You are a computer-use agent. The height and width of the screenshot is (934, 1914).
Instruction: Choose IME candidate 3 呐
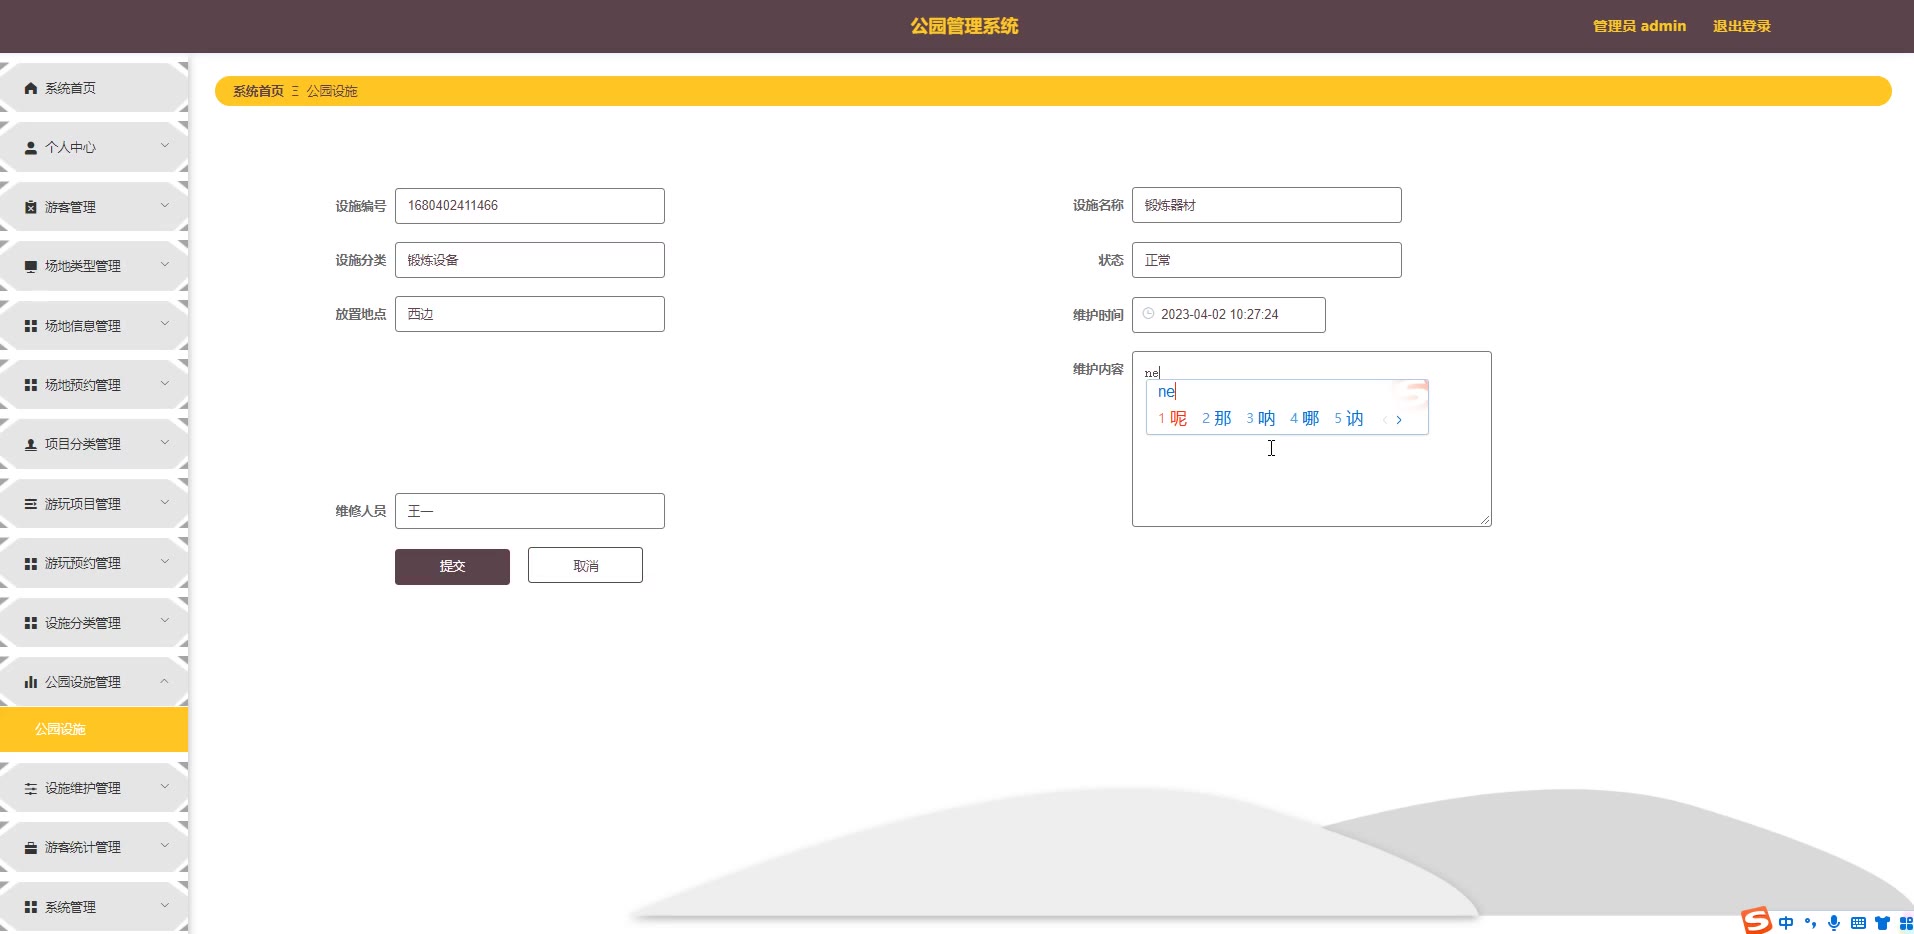(1261, 419)
